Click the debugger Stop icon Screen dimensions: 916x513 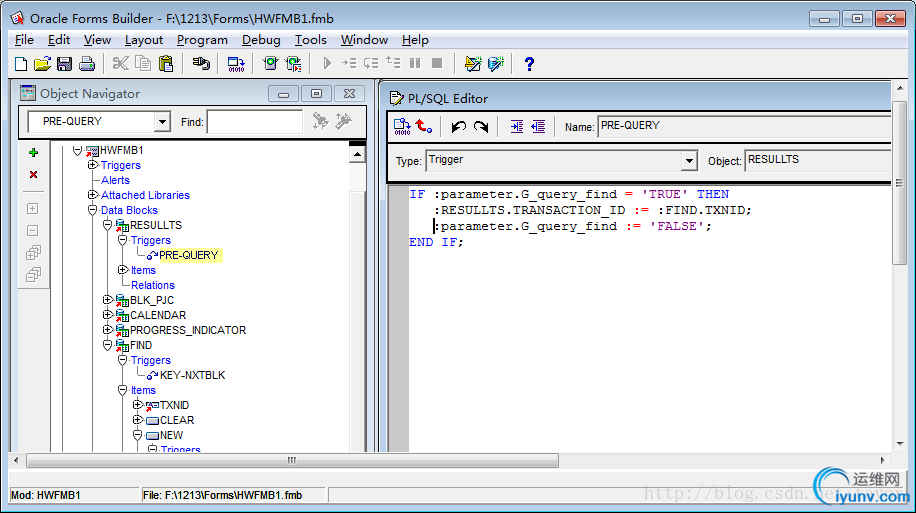(437, 63)
